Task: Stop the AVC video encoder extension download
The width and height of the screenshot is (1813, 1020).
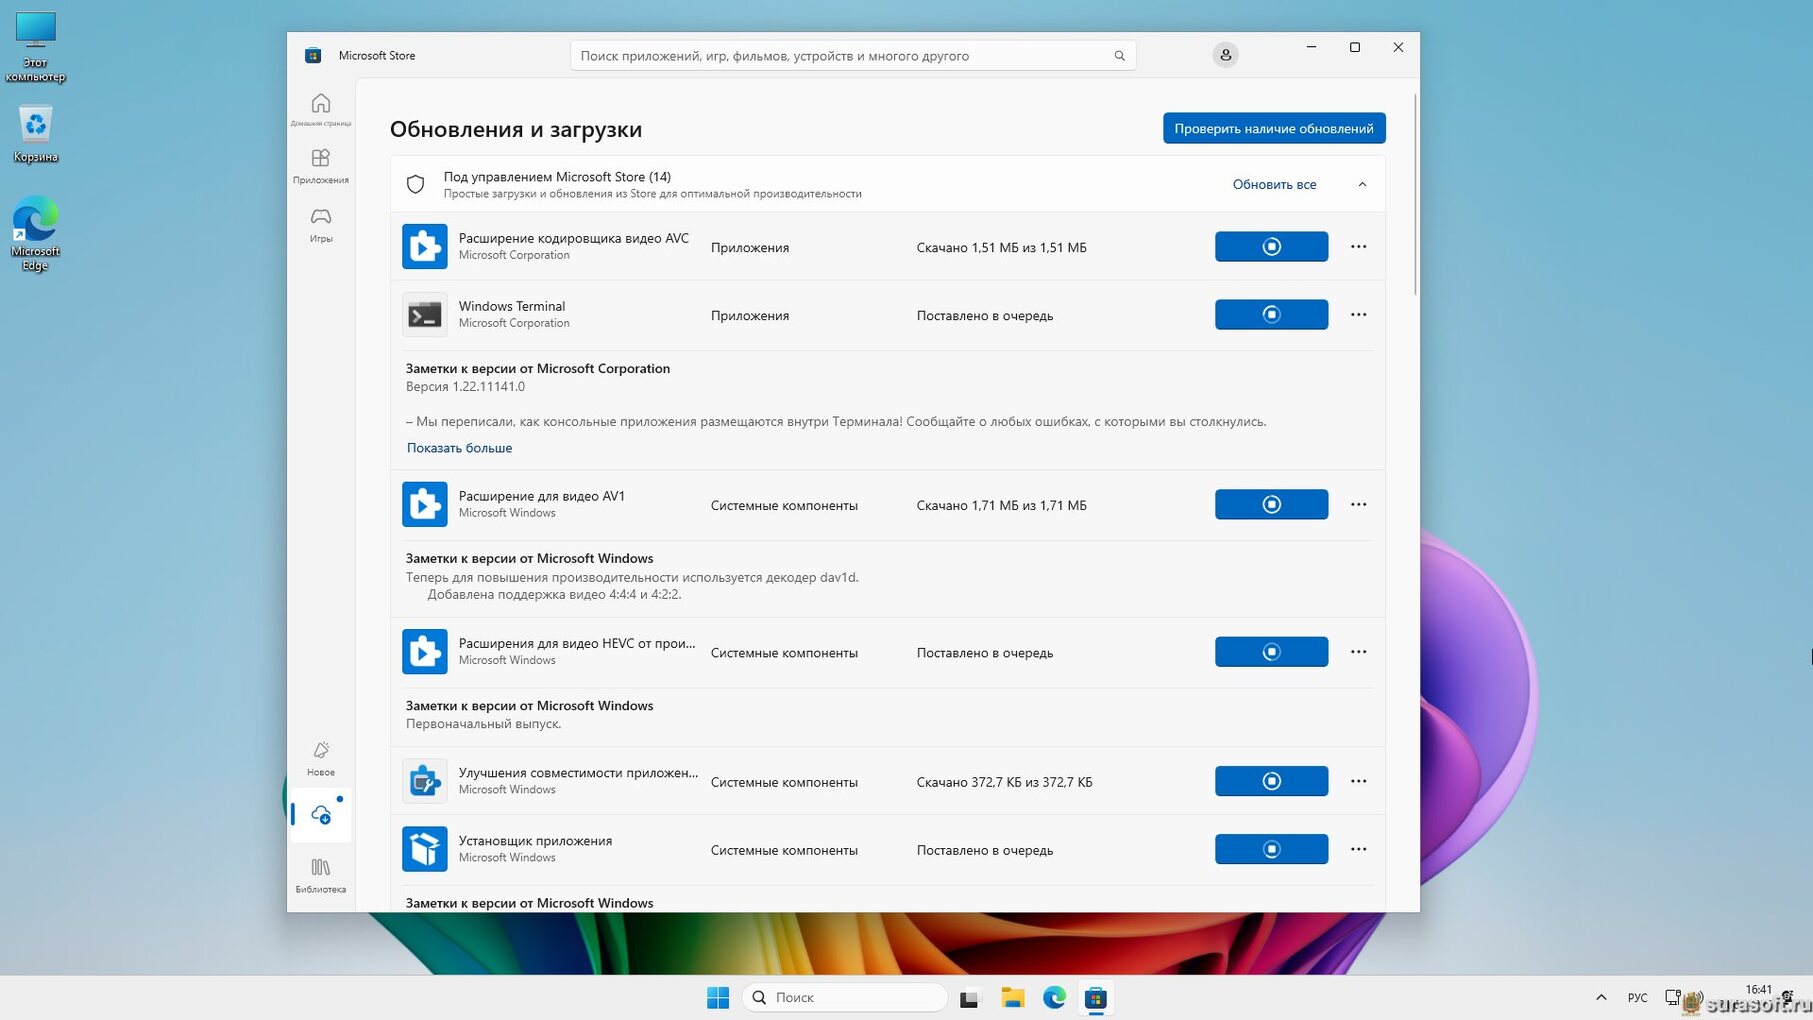Action: tap(1270, 247)
